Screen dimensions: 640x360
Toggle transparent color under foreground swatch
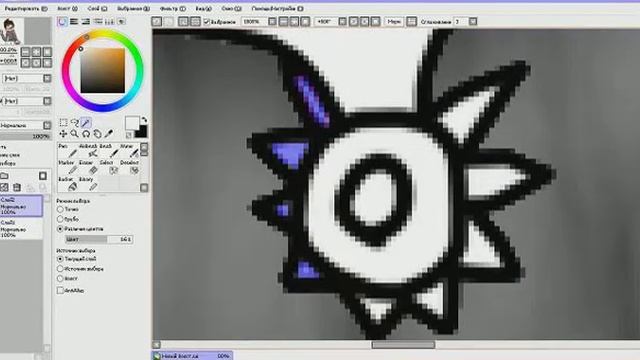pyautogui.click(x=129, y=135)
